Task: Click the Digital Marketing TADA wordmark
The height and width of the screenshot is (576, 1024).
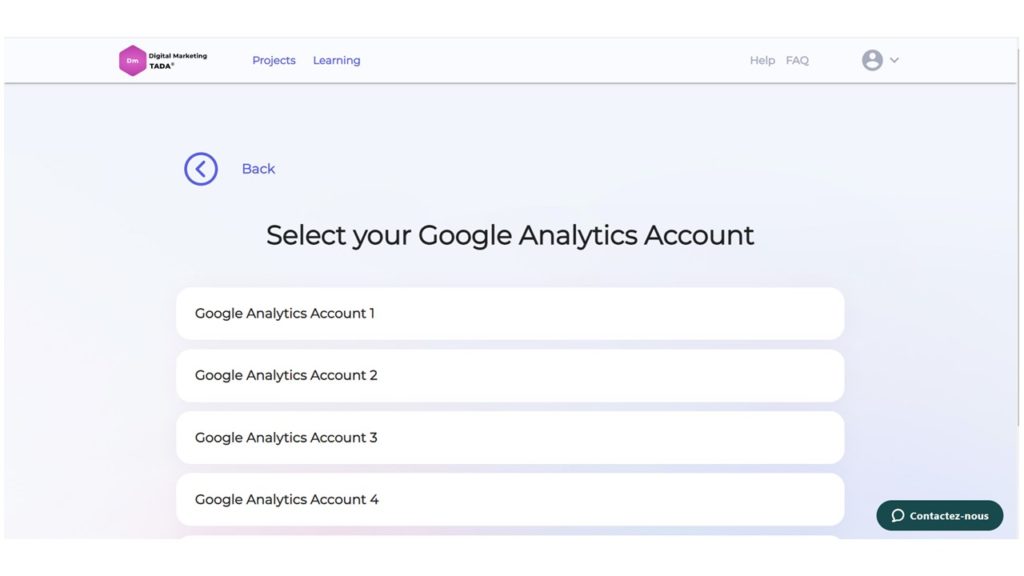Action: [x=178, y=61]
